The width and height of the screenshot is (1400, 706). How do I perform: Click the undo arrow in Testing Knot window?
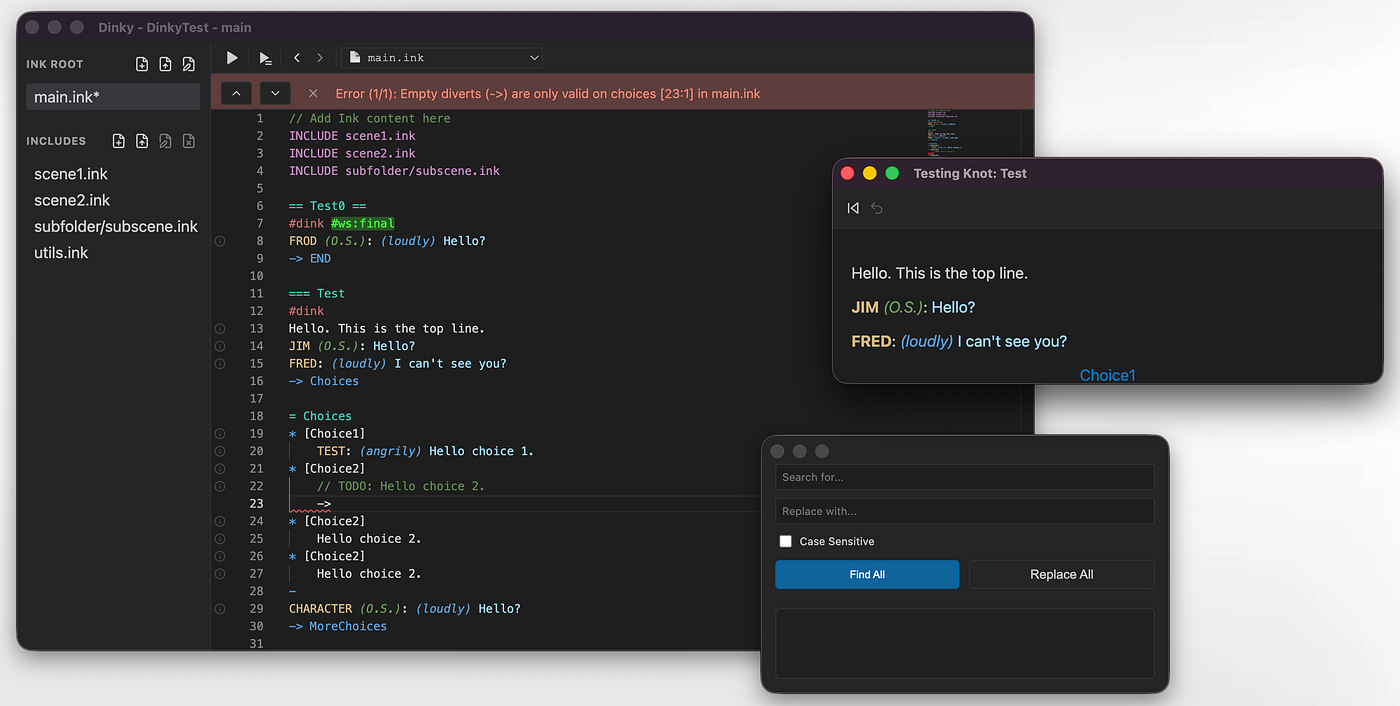tap(877, 208)
